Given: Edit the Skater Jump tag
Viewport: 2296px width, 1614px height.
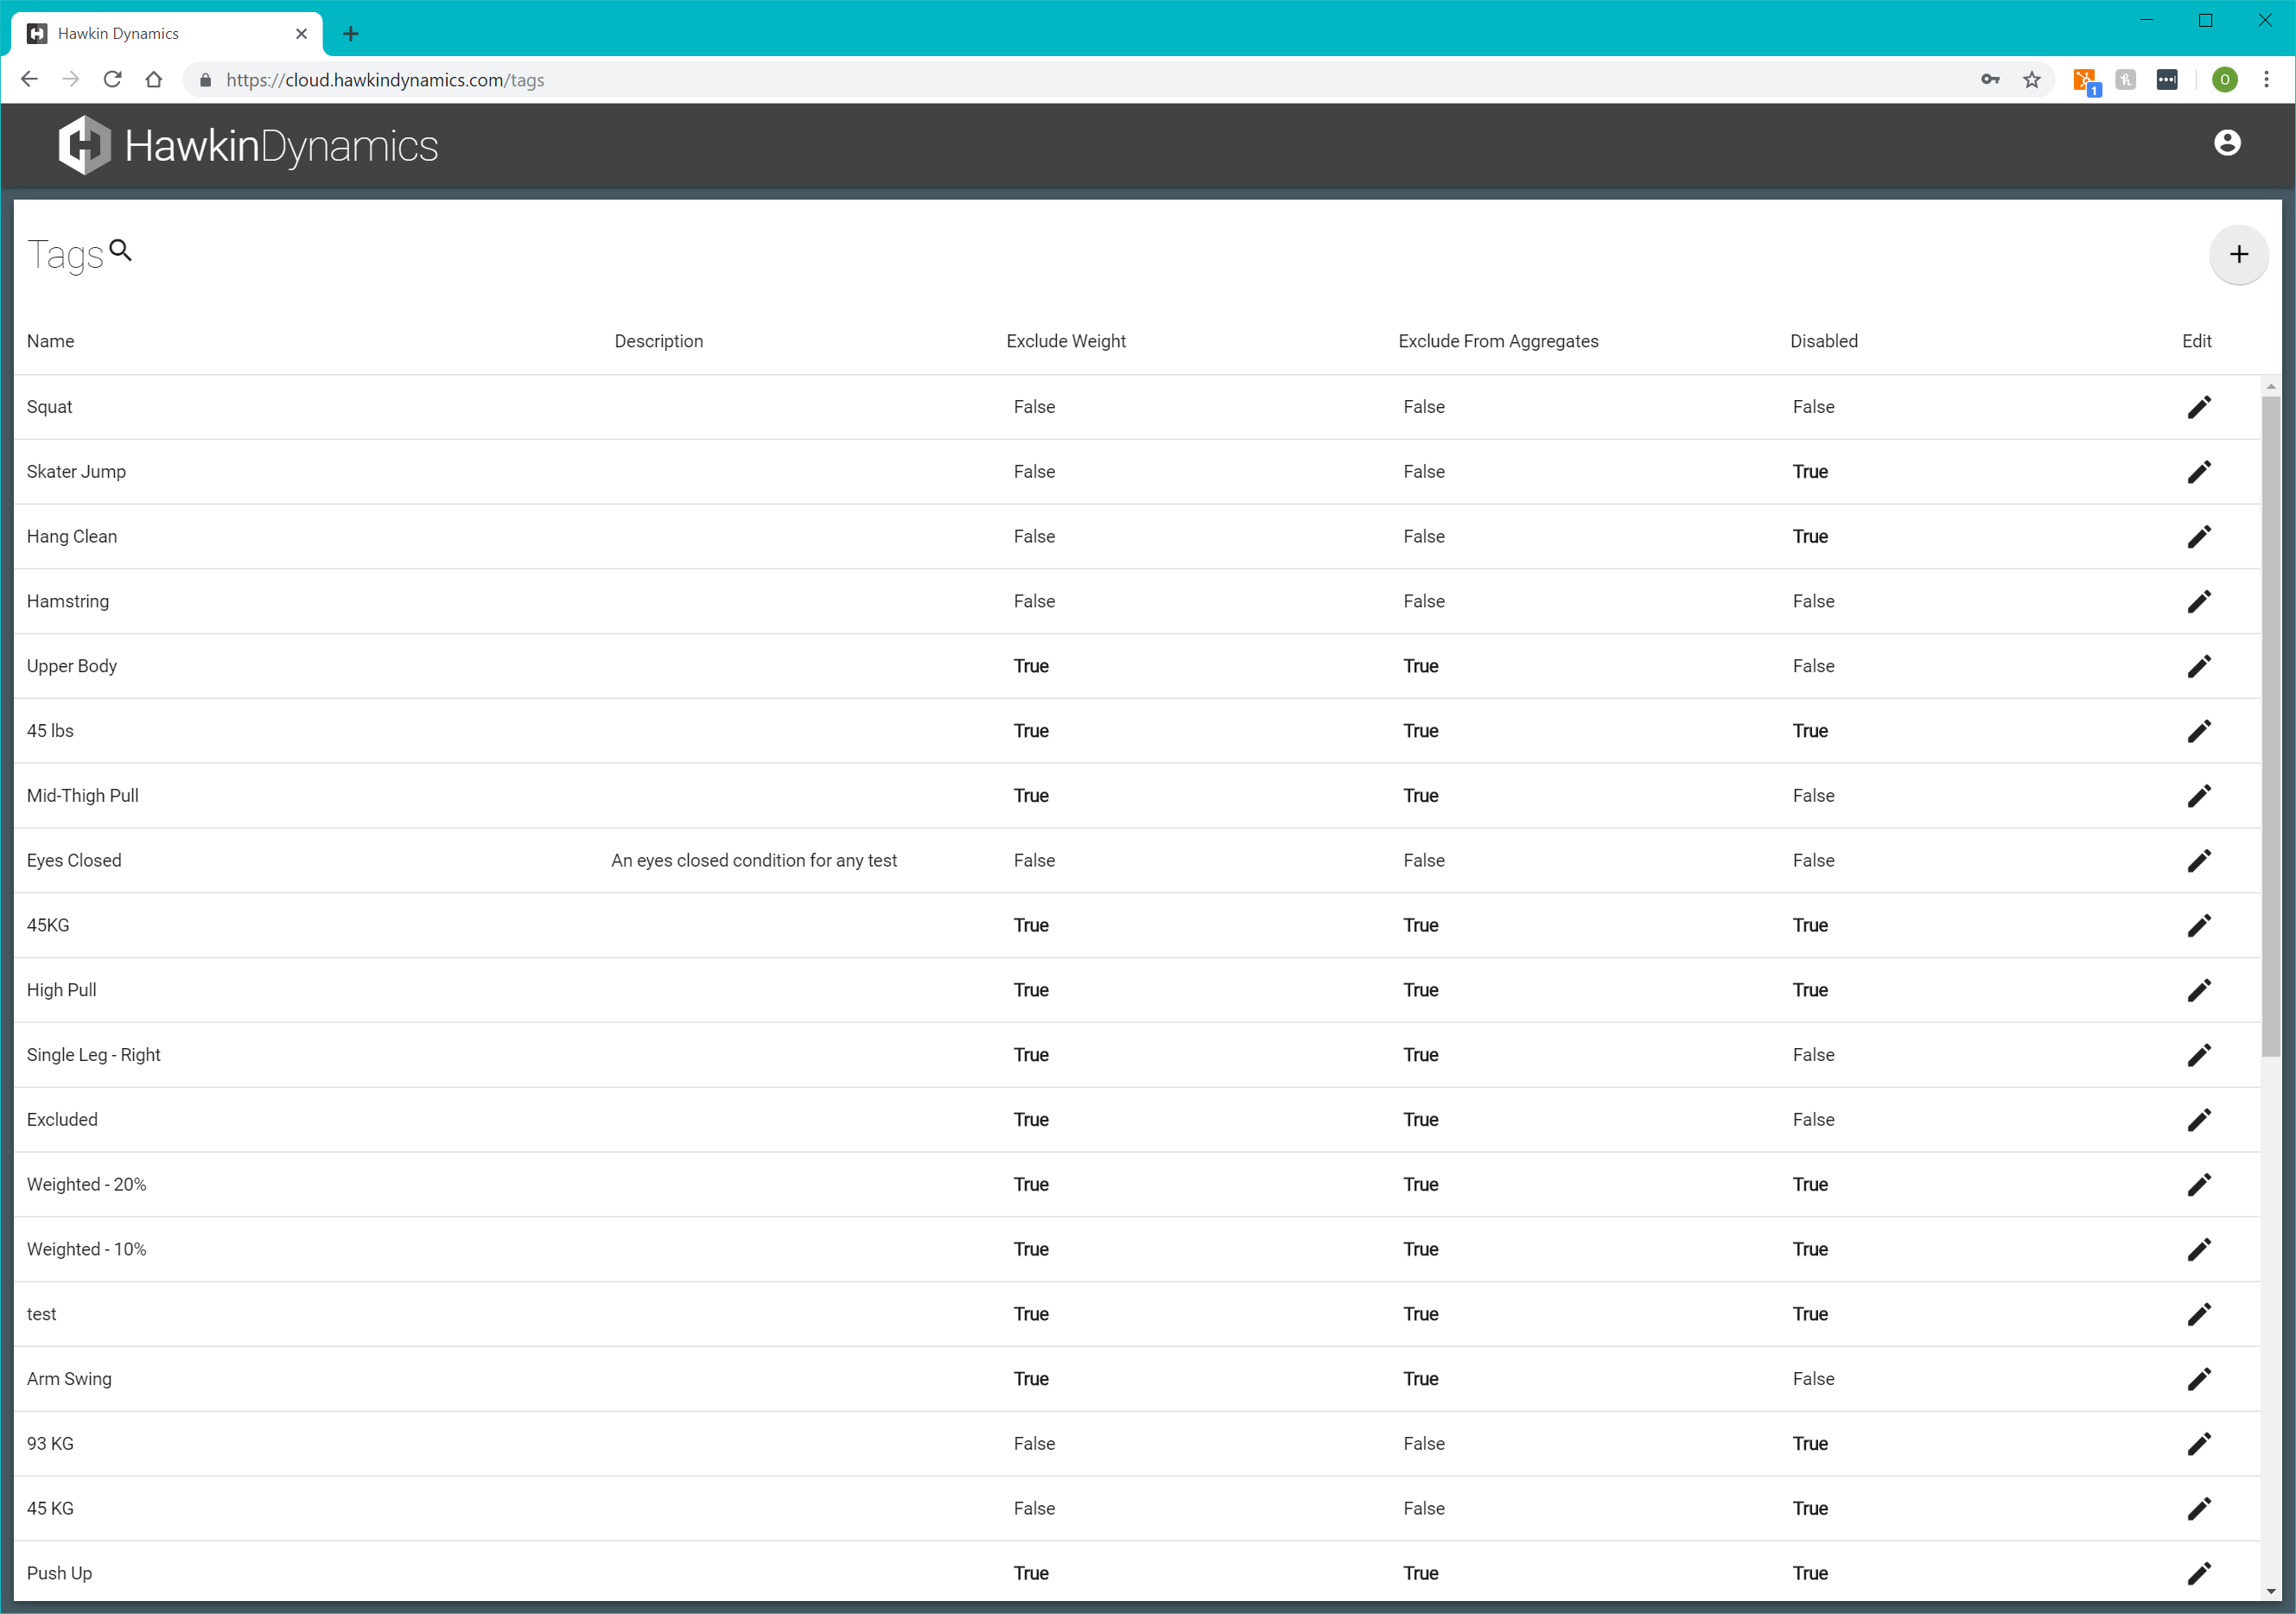Looking at the screenshot, I should pyautogui.click(x=2199, y=472).
